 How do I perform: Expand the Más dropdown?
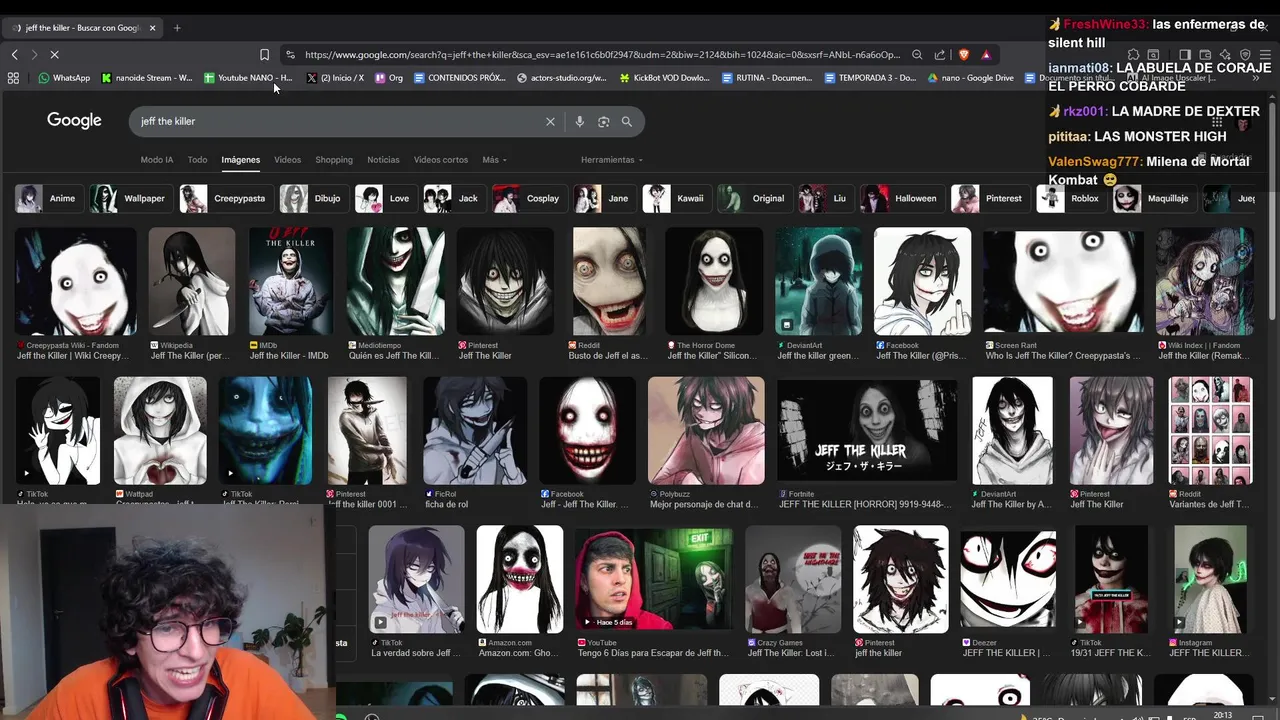click(x=494, y=160)
